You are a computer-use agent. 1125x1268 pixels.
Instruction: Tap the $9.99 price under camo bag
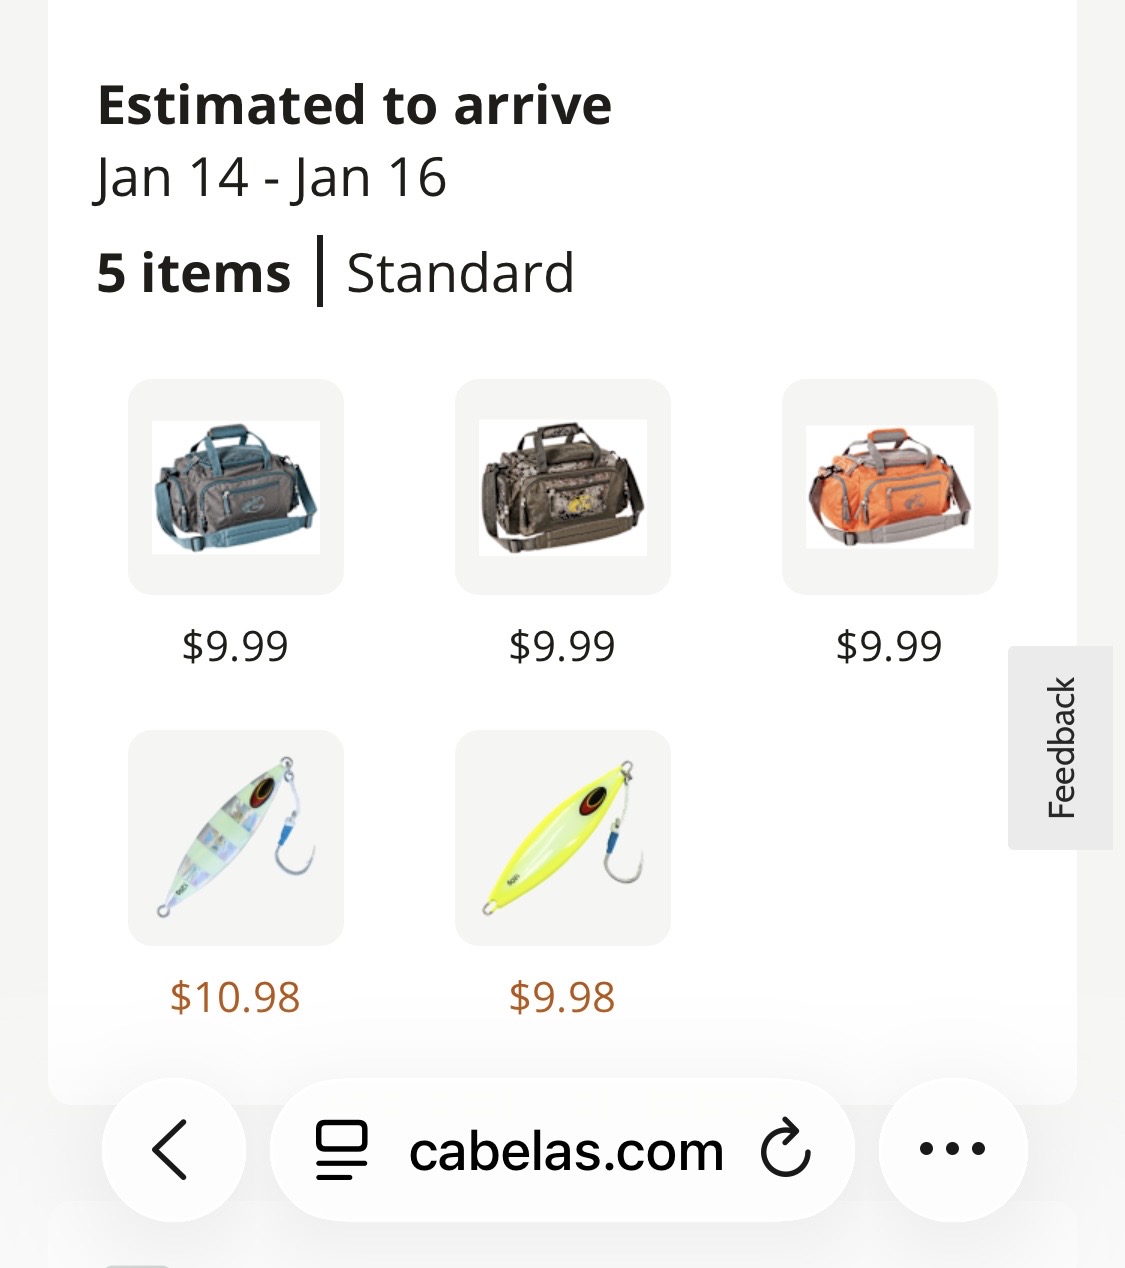coord(562,646)
